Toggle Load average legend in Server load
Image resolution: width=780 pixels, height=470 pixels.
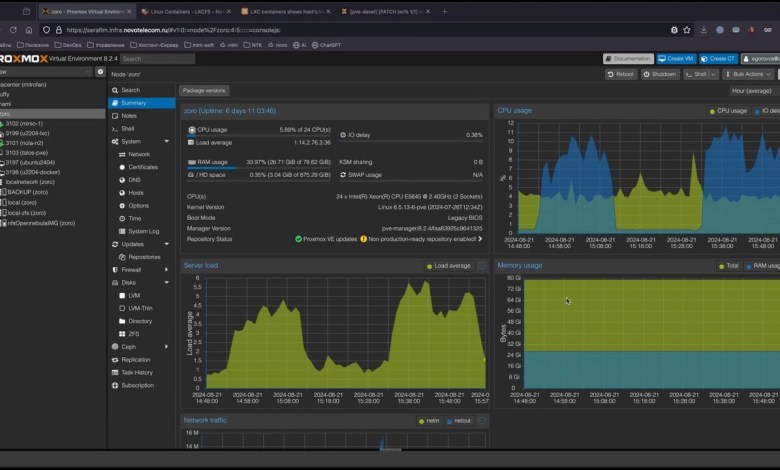(x=449, y=266)
